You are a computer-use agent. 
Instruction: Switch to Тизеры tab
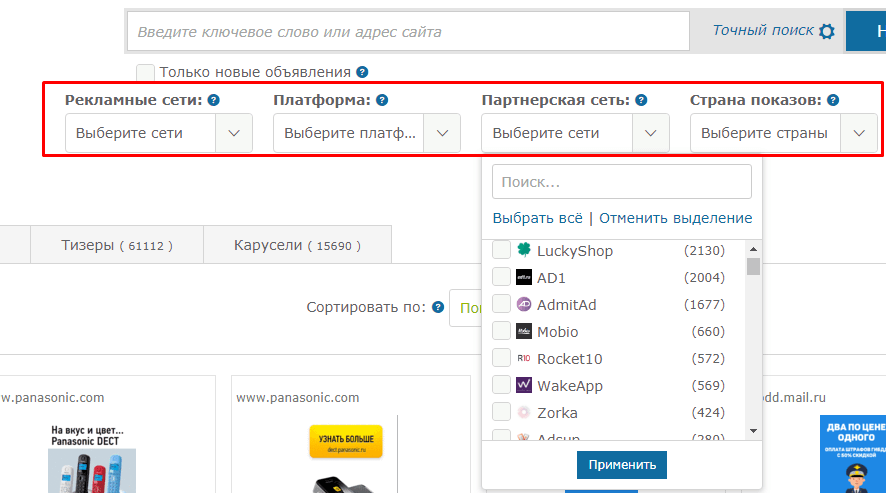pos(117,245)
